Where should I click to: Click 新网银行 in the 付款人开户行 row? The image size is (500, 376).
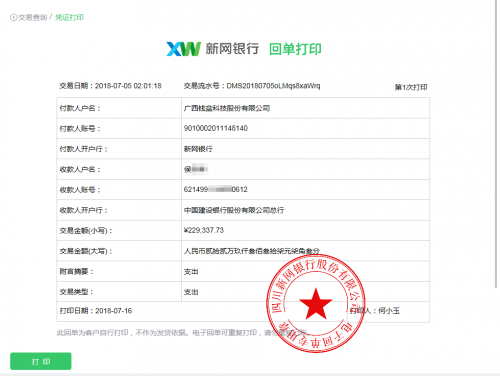coord(198,149)
